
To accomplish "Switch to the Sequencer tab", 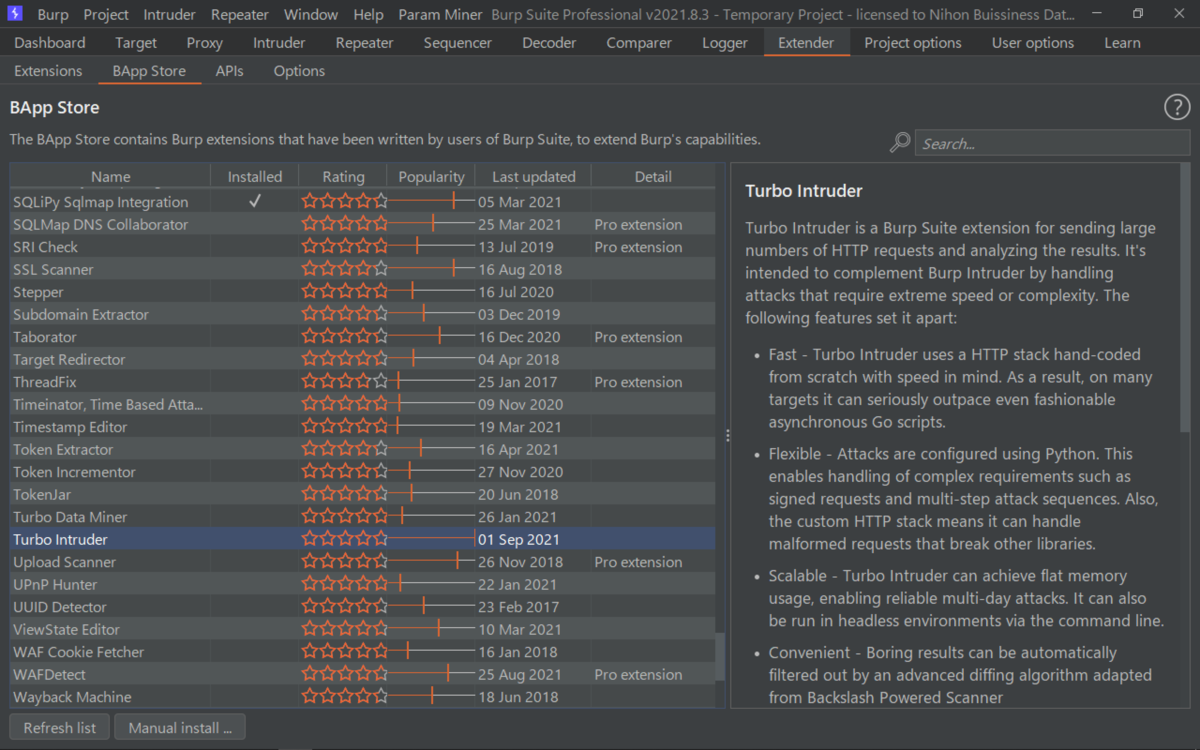I will click(458, 43).
